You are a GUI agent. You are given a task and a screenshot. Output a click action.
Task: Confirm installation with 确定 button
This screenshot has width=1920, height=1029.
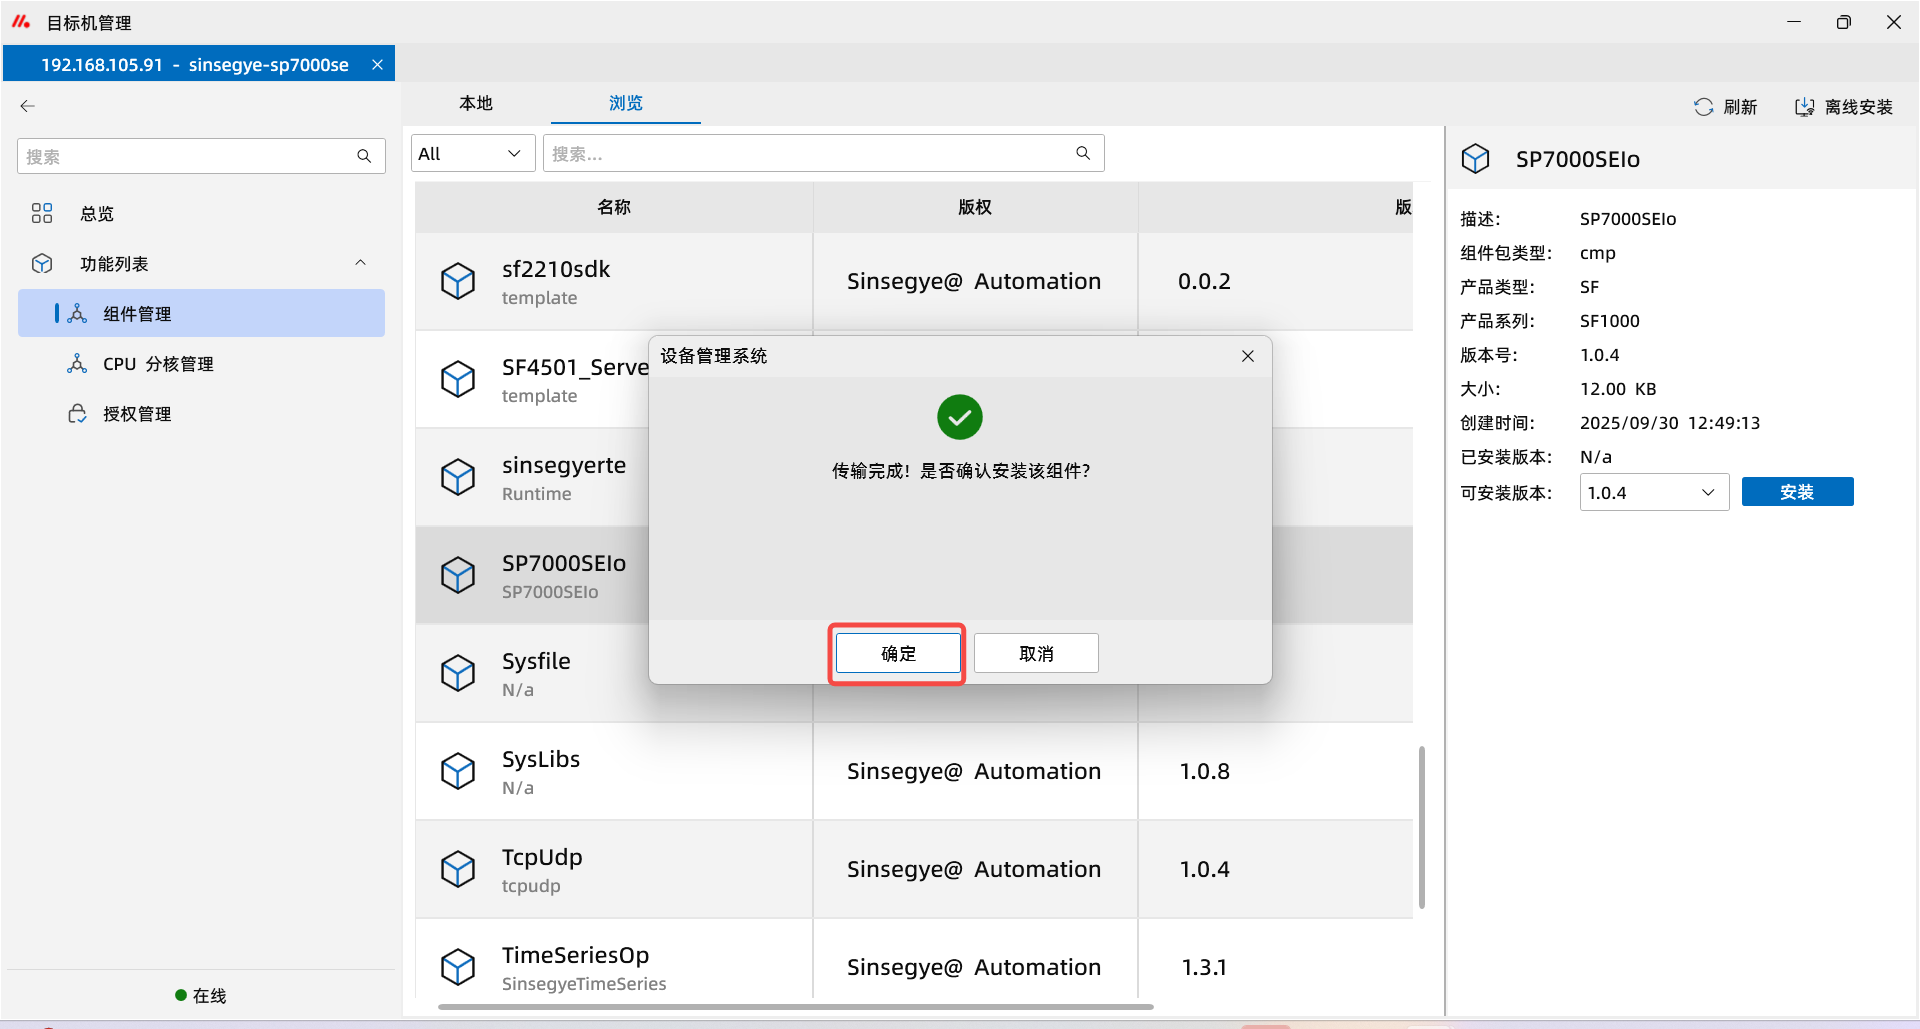point(898,653)
